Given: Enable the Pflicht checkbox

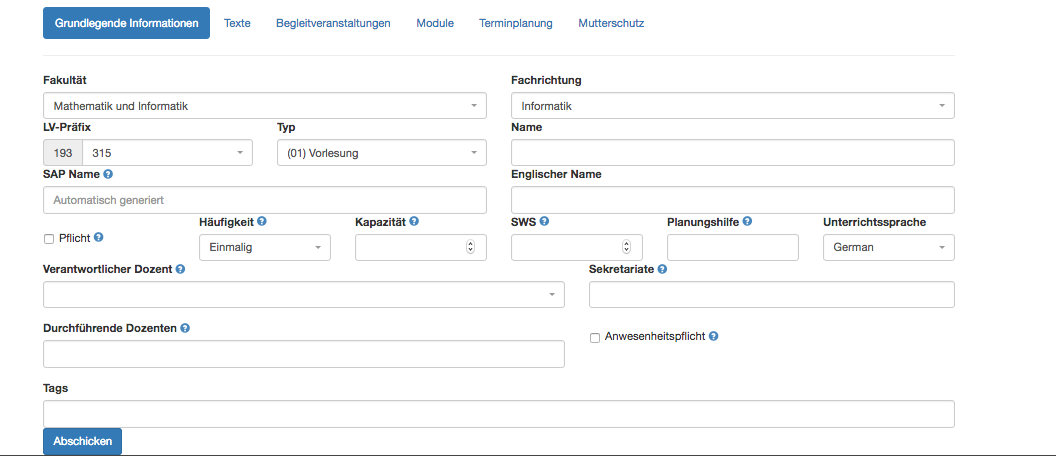Looking at the screenshot, I should [x=48, y=238].
